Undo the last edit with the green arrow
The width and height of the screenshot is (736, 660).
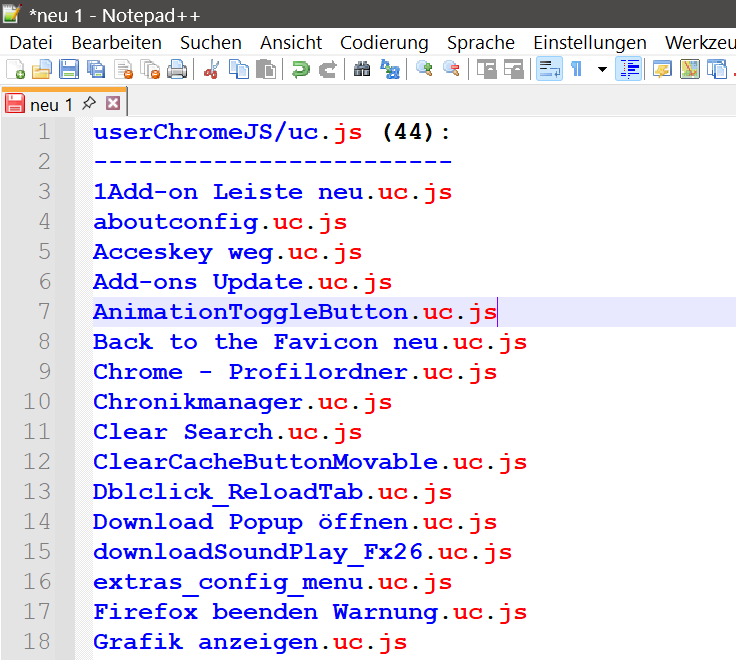(x=300, y=69)
